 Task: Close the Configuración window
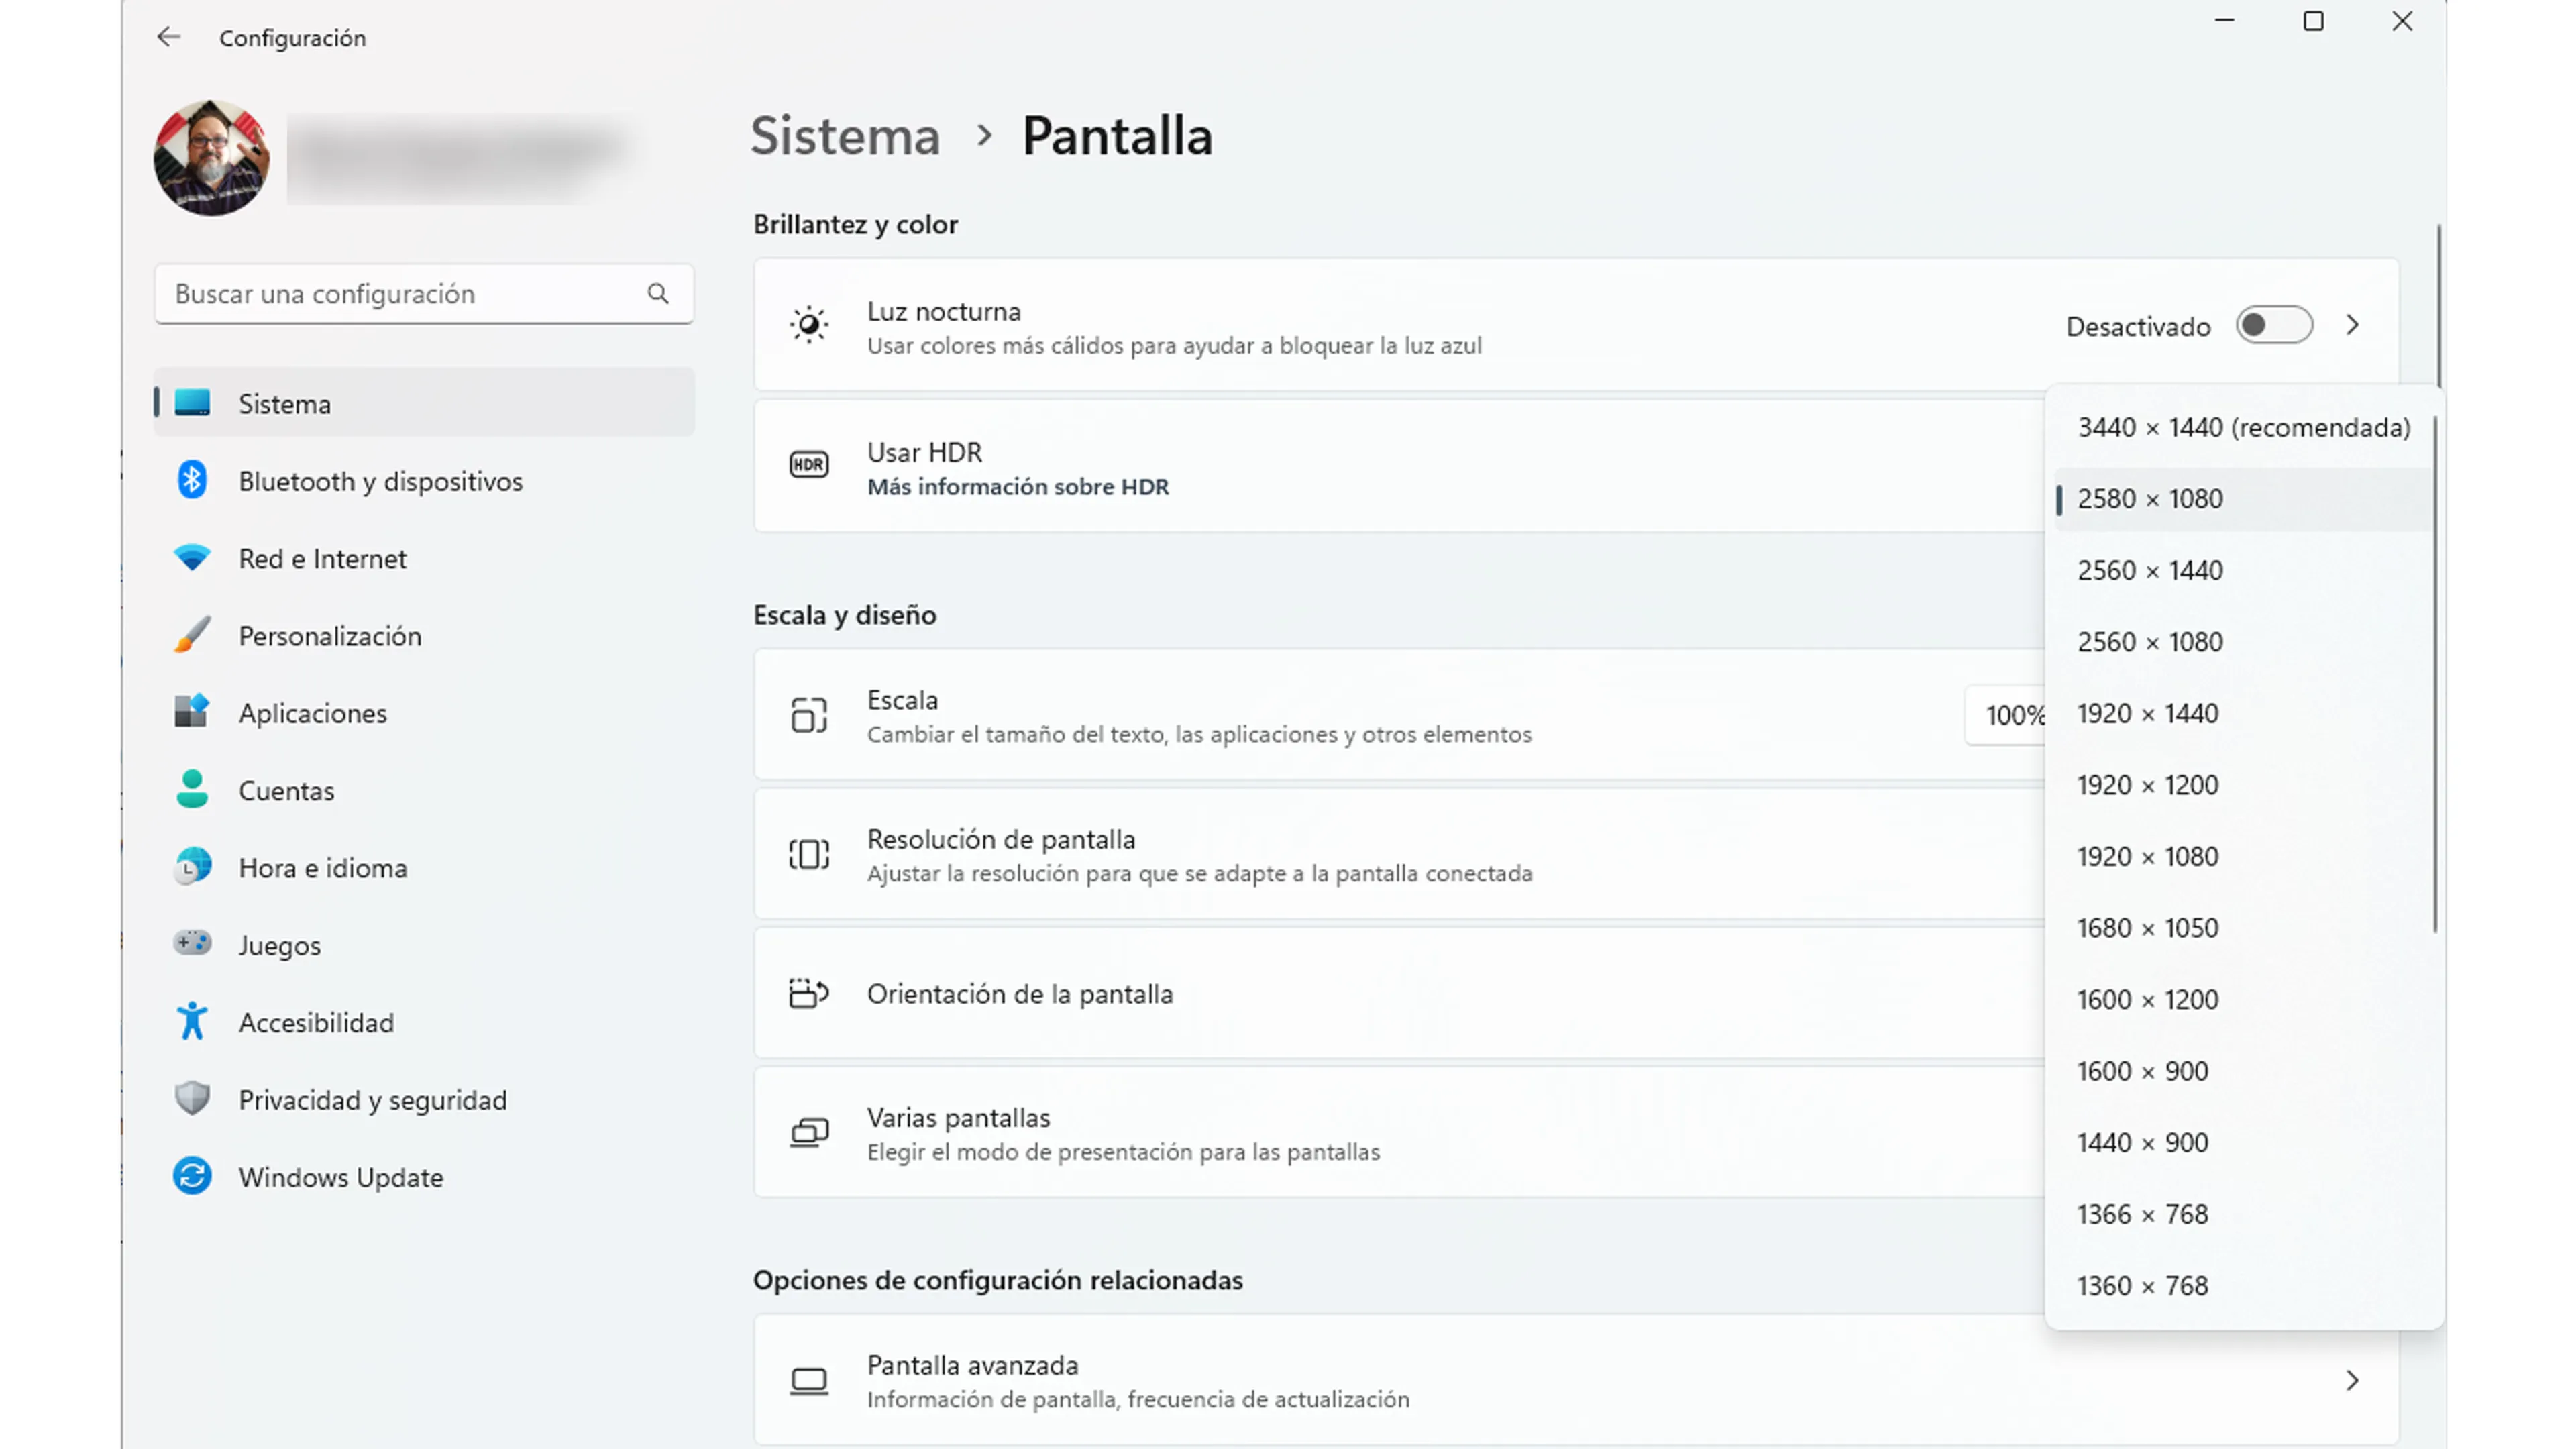(2402, 21)
